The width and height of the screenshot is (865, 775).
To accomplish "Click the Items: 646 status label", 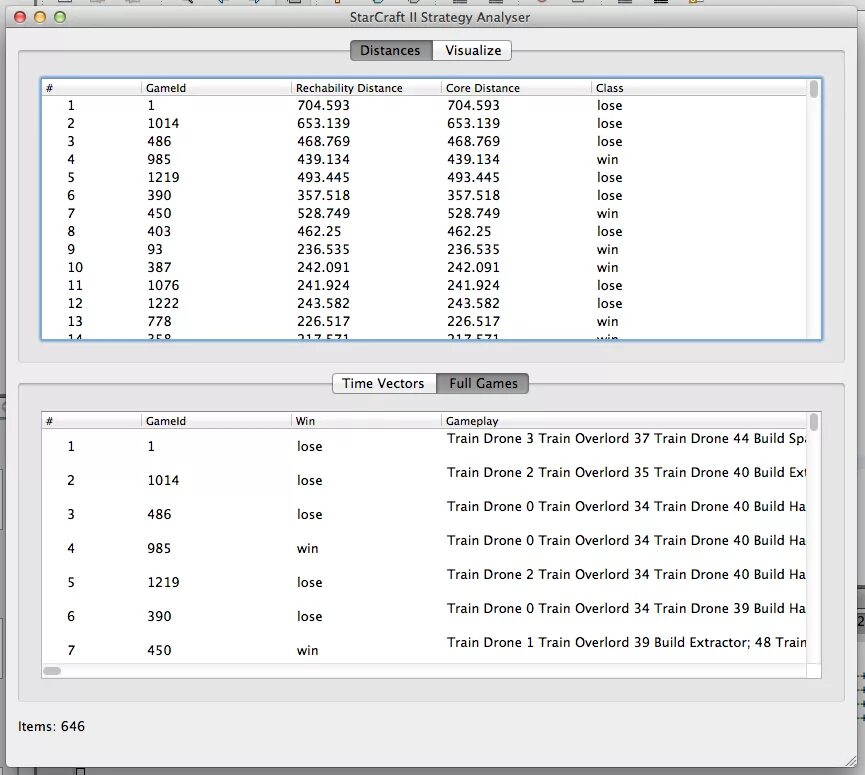I will point(51,726).
